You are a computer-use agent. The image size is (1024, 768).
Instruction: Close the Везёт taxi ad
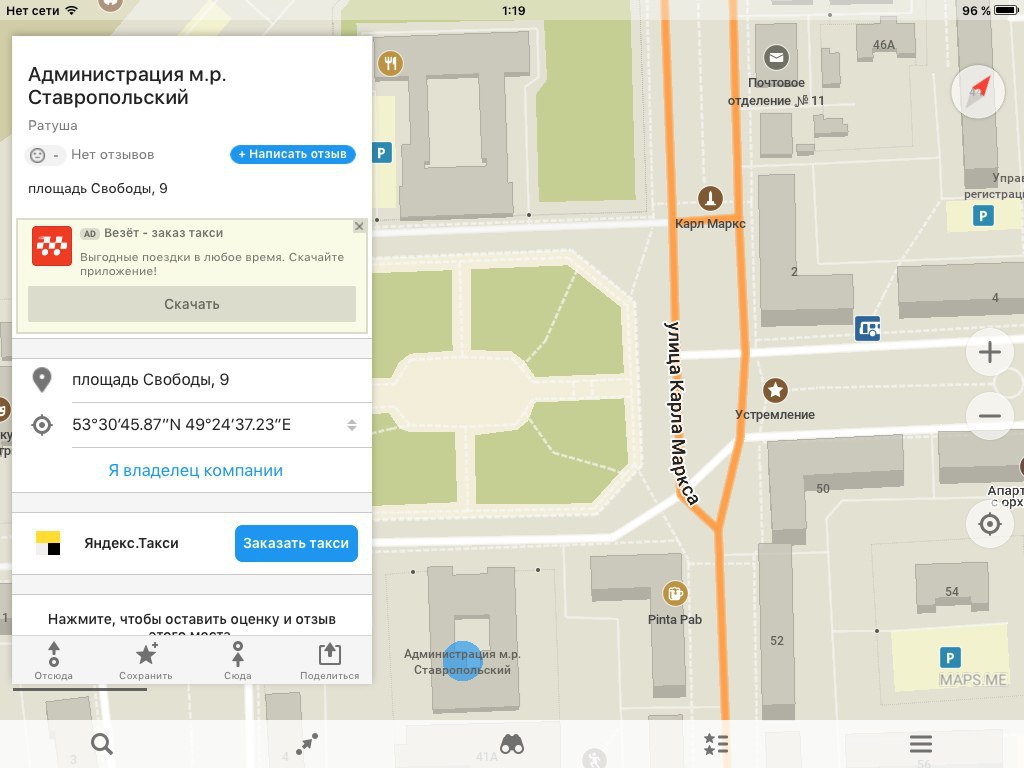point(359,226)
